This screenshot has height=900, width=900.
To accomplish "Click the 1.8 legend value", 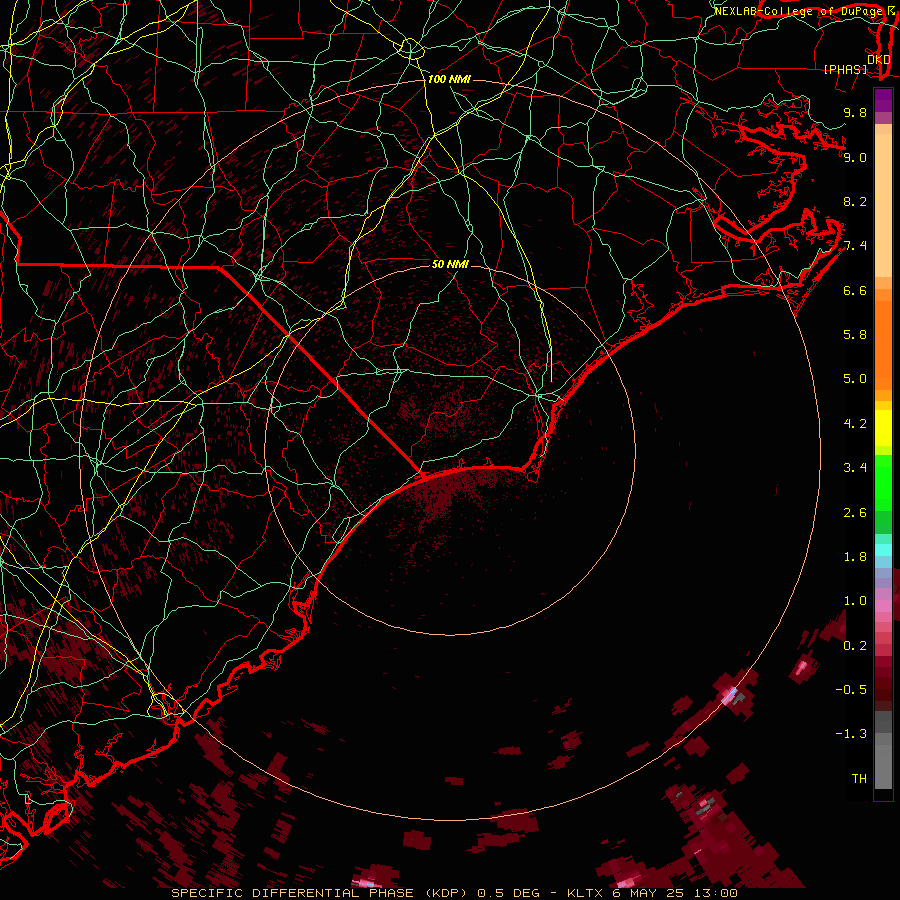I will (855, 557).
